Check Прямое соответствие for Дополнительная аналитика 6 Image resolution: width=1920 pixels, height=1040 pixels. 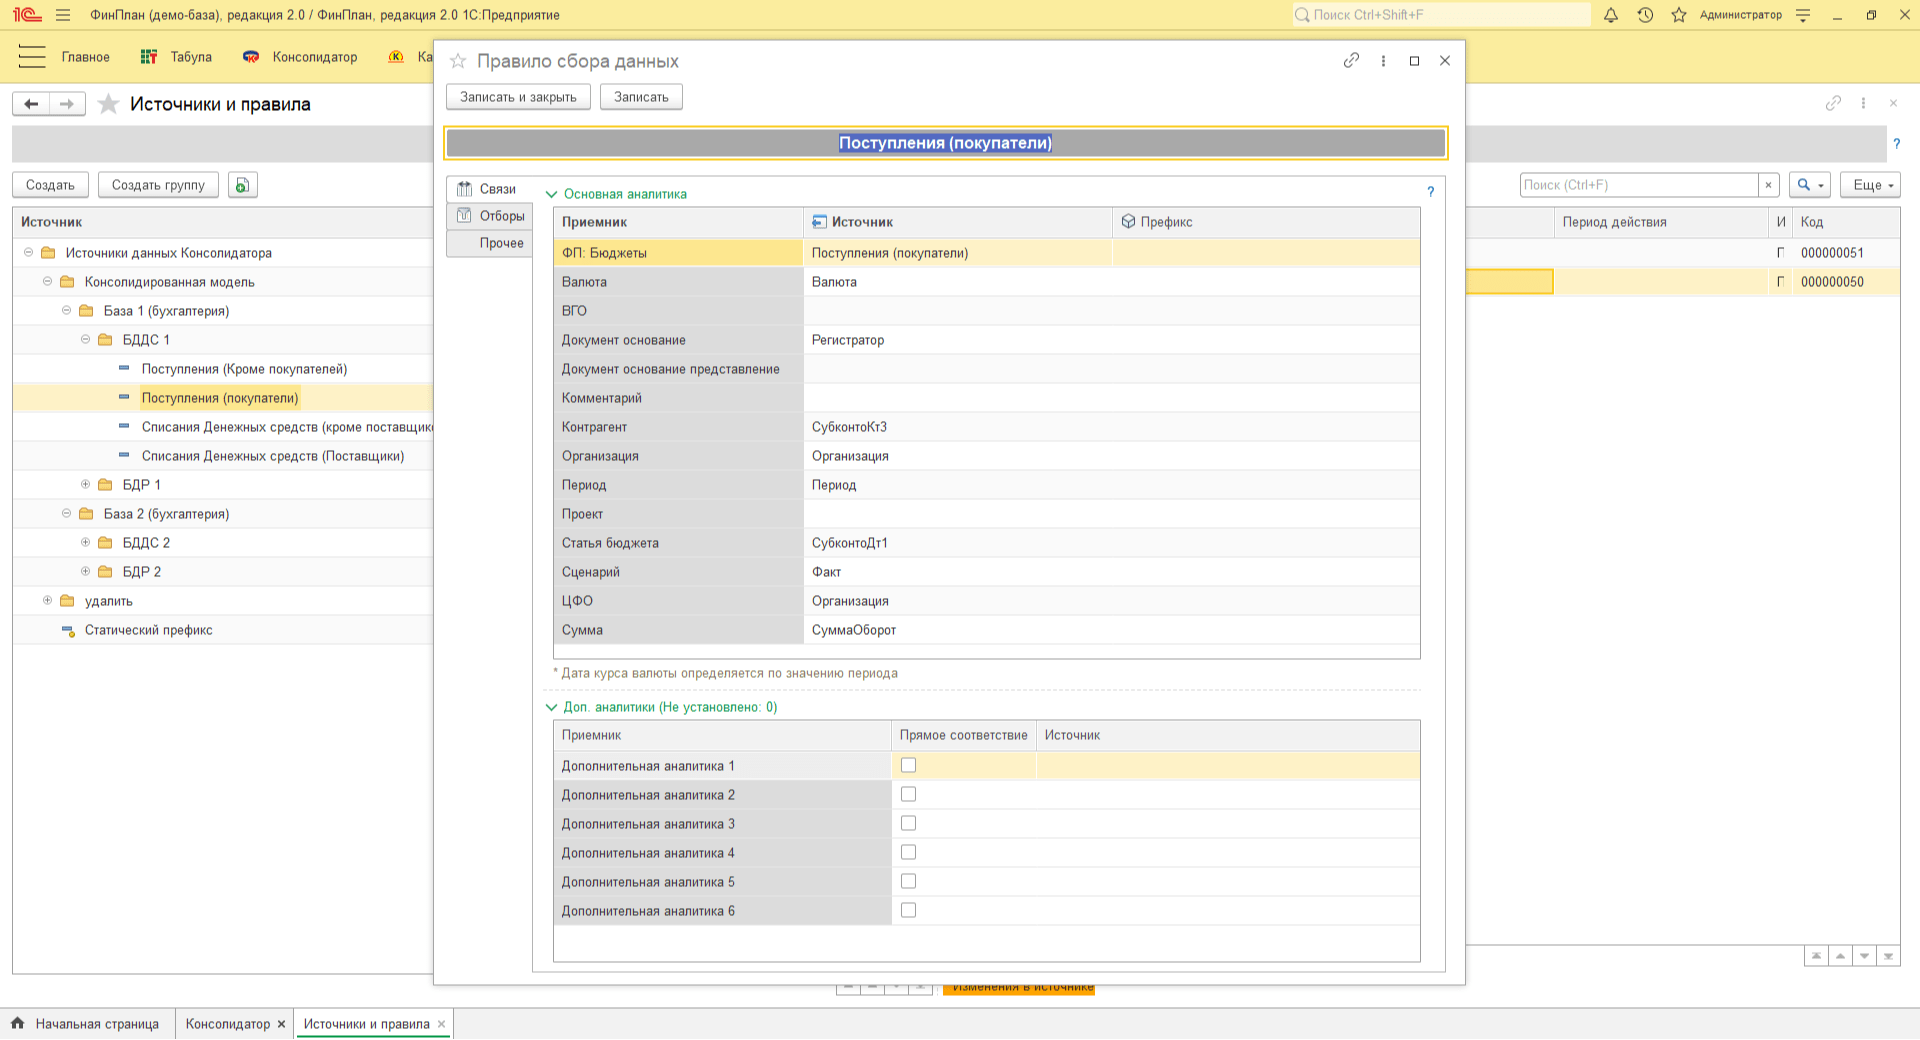pos(908,910)
